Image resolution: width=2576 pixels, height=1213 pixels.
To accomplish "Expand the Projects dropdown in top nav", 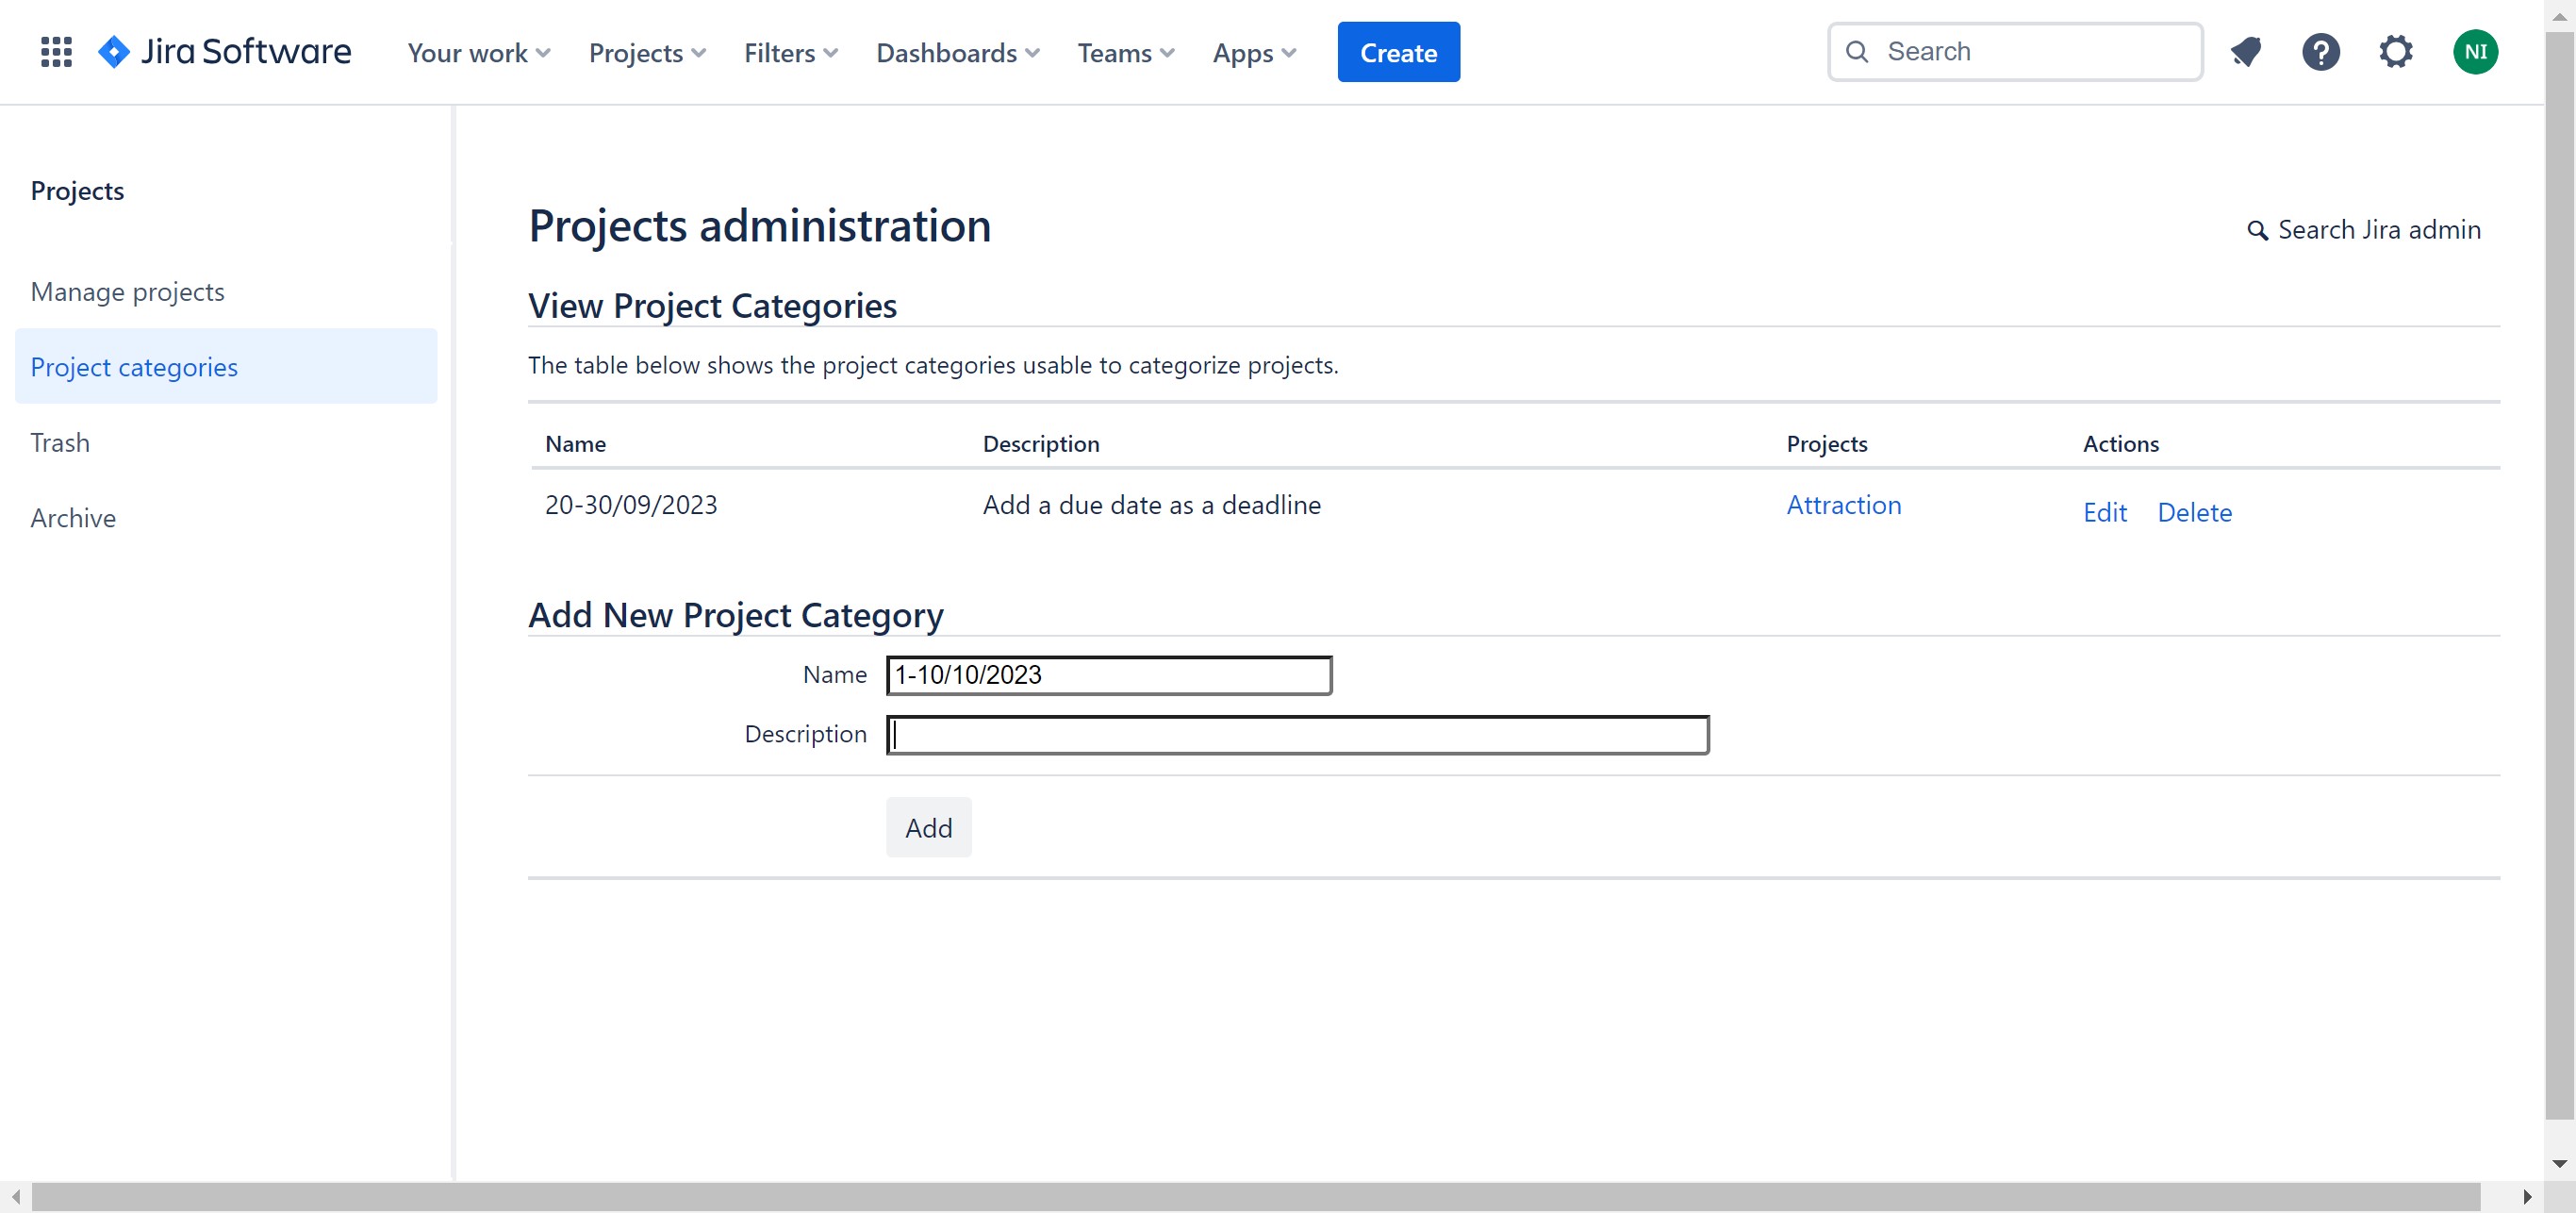I will pos(647,53).
